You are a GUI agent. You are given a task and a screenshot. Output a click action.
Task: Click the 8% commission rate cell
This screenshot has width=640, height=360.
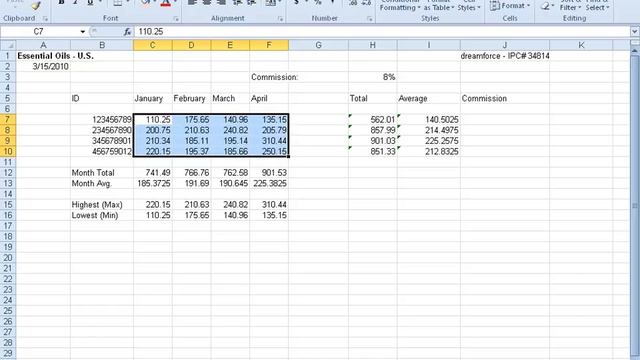[373, 77]
